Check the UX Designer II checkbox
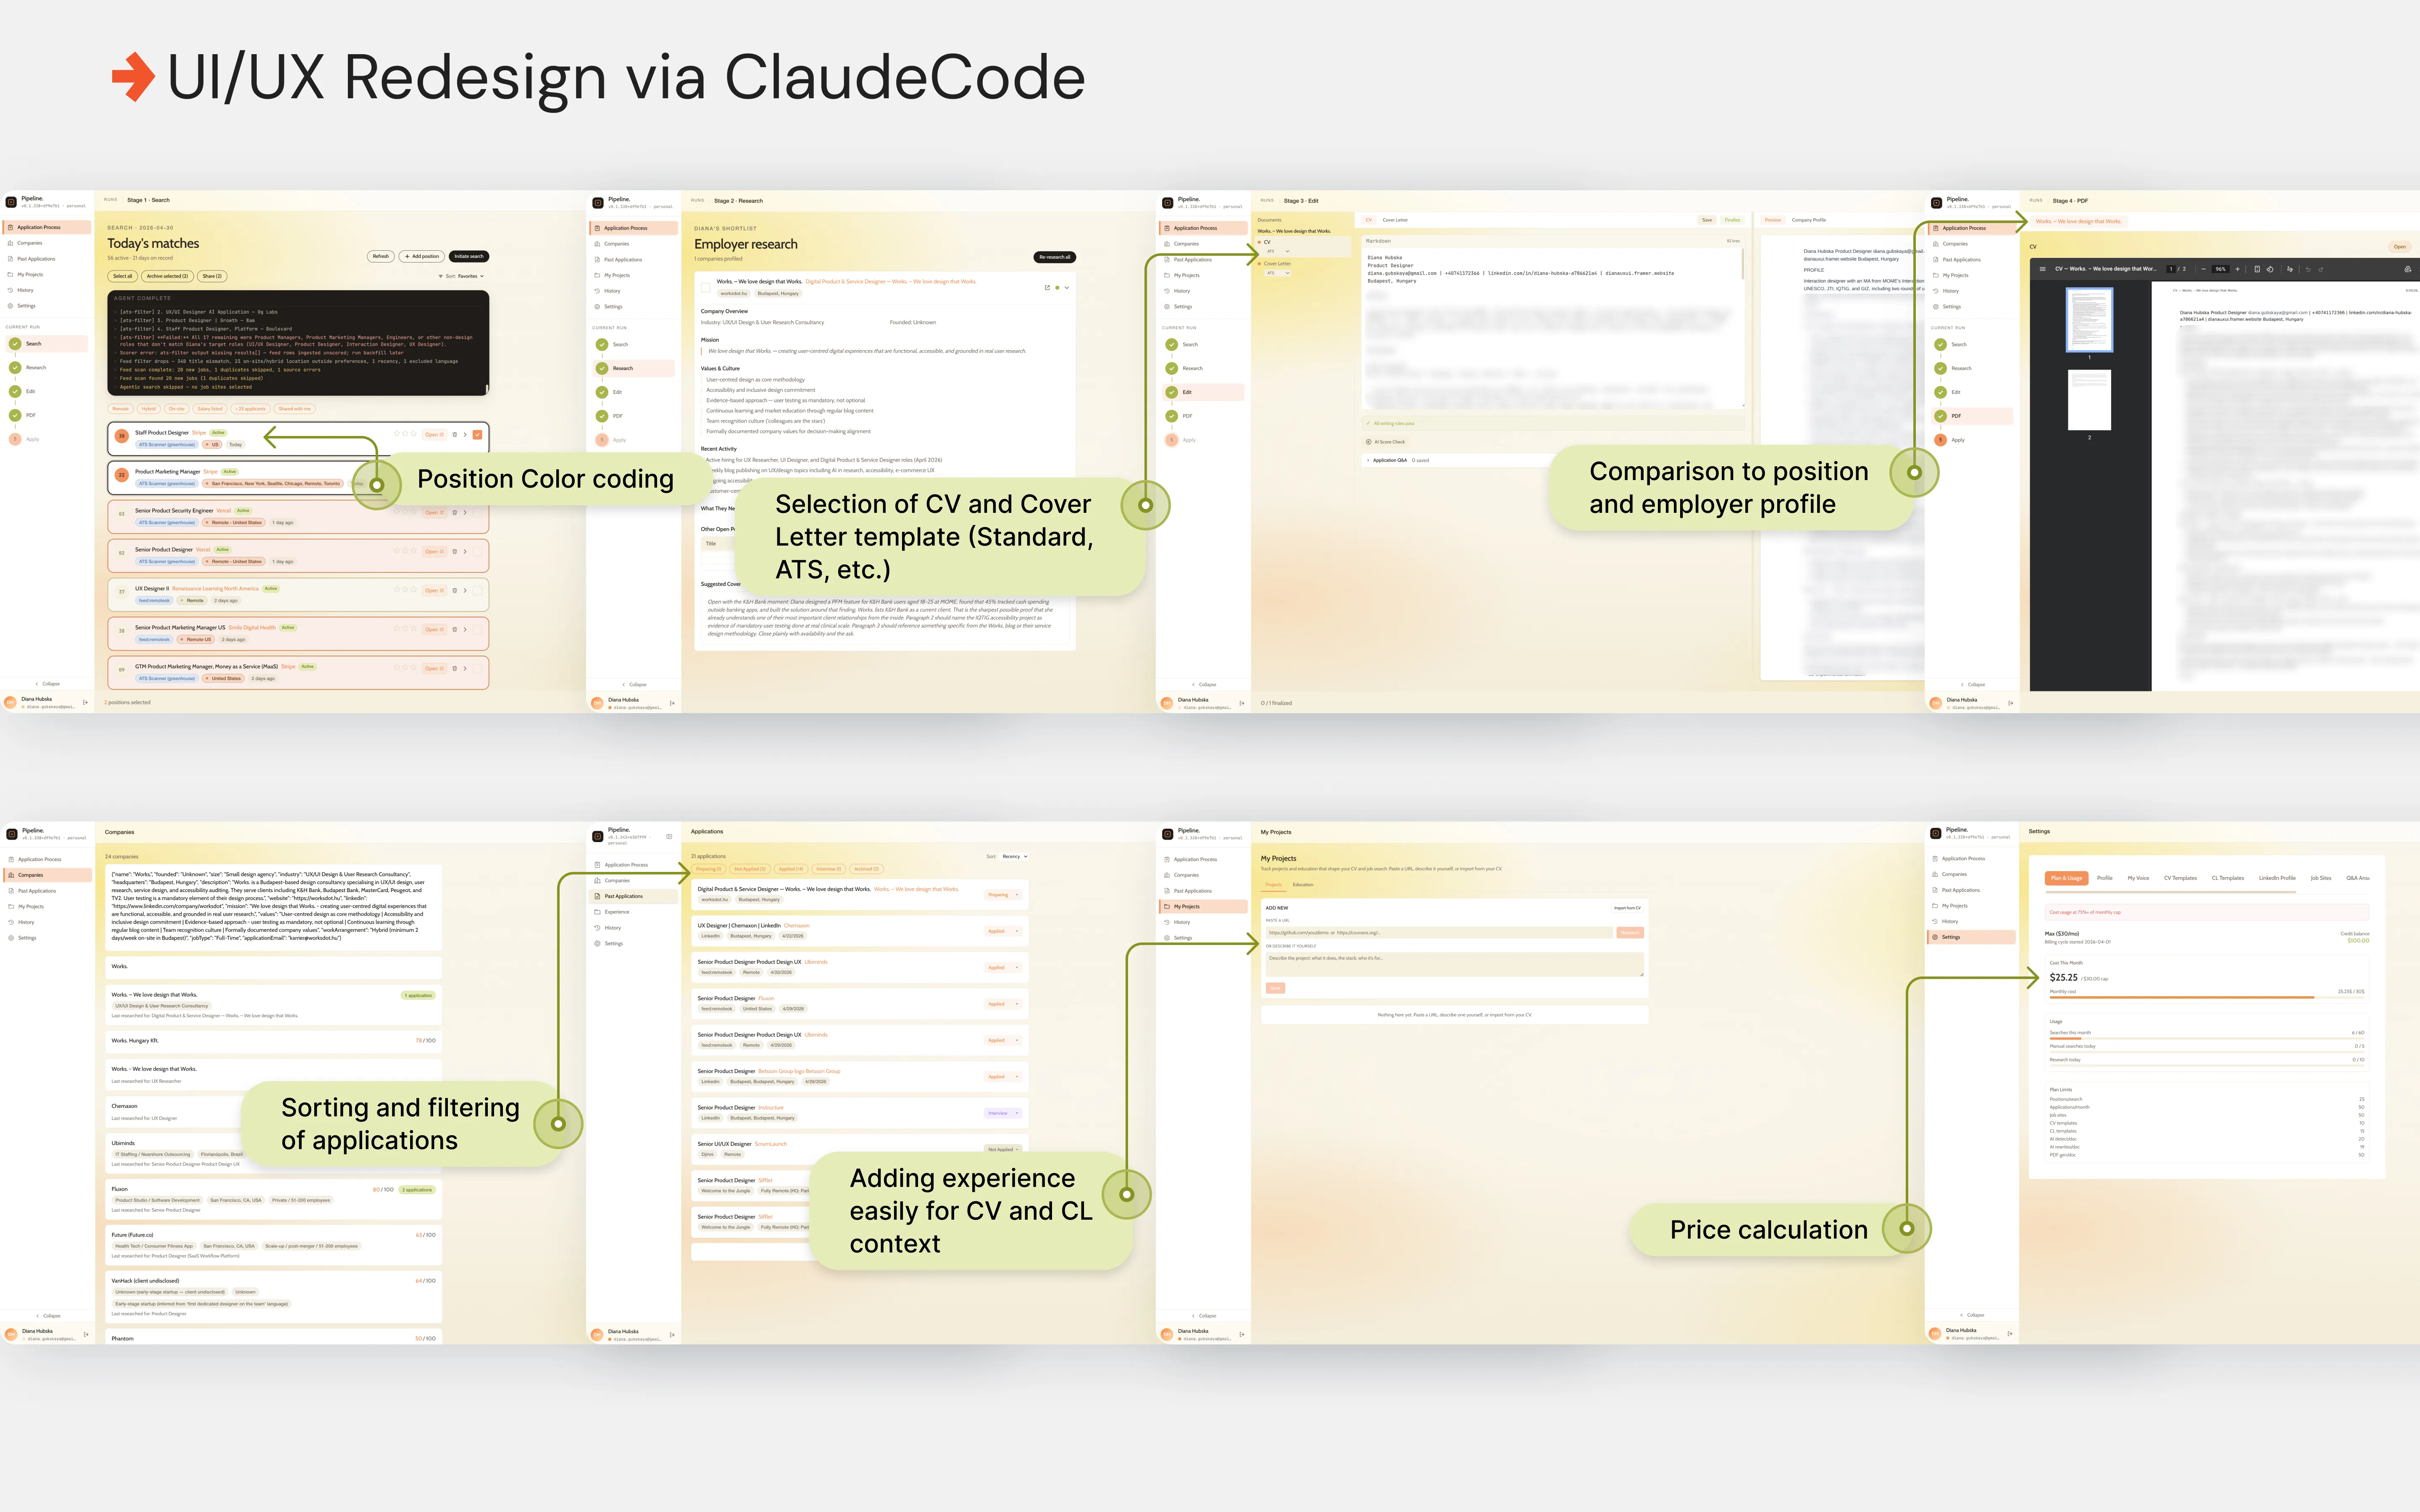The height and width of the screenshot is (1512, 2420). coord(477,590)
